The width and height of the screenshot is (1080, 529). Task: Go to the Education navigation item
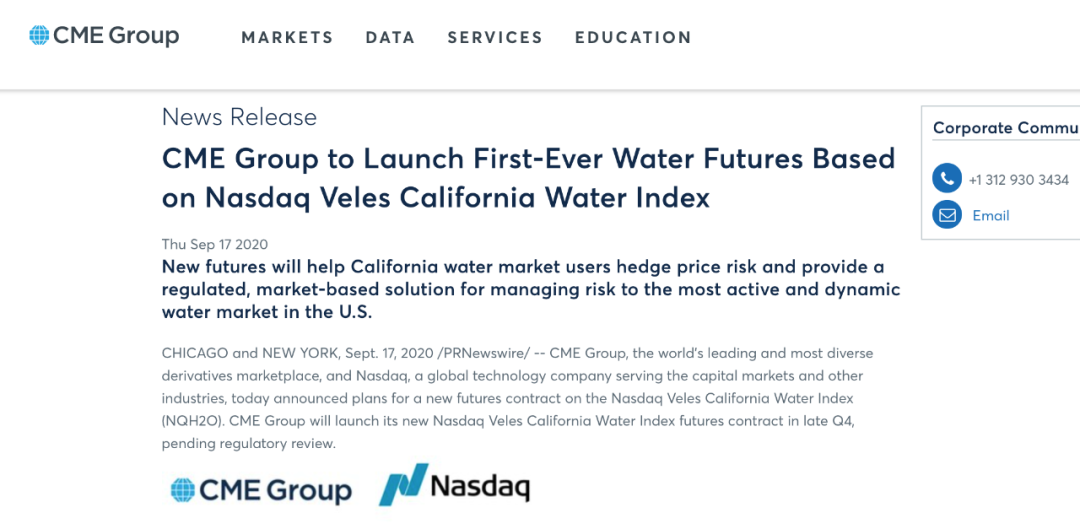pos(633,38)
